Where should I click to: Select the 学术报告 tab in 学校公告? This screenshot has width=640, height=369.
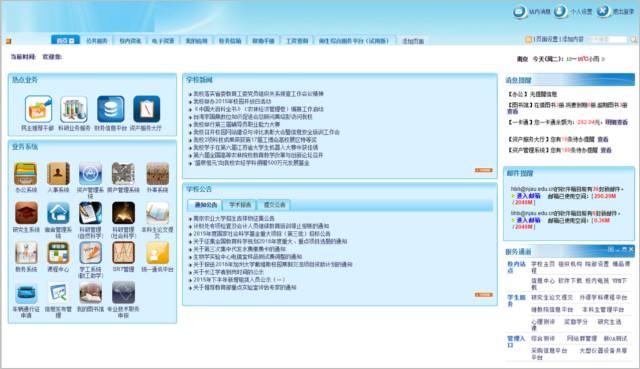[x=240, y=205]
